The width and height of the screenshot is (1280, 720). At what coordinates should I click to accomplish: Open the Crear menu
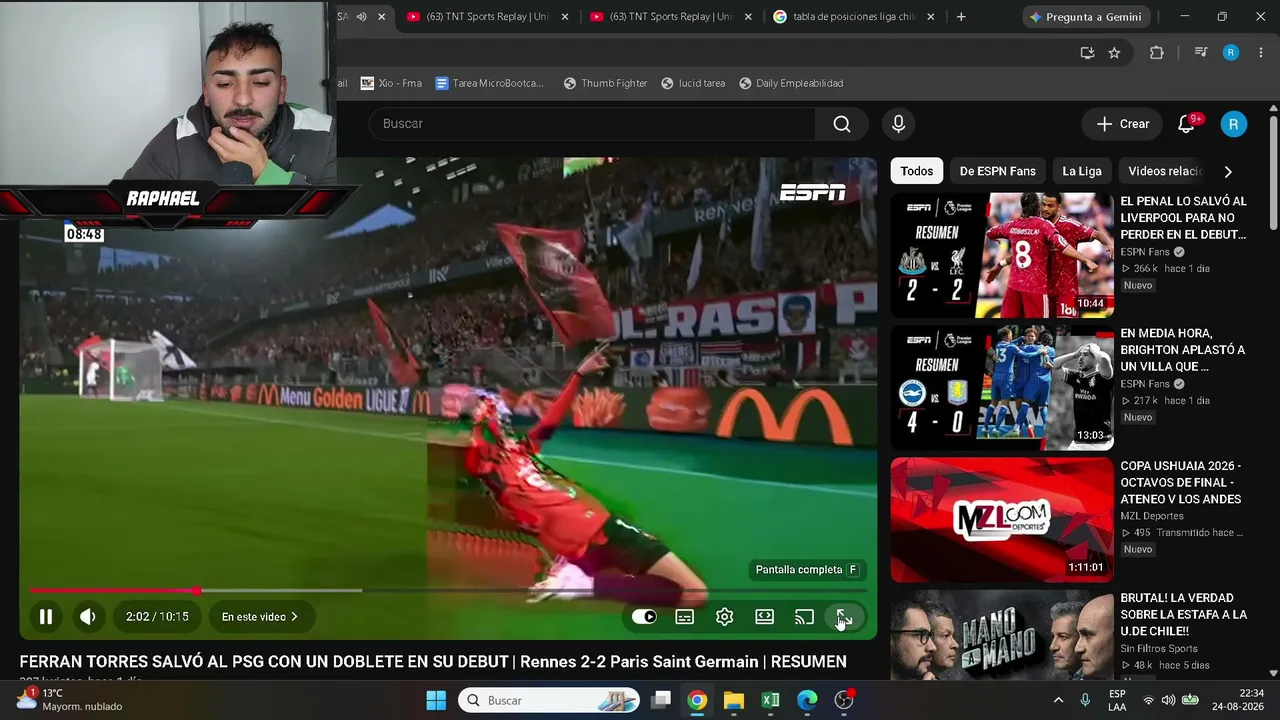1122,124
